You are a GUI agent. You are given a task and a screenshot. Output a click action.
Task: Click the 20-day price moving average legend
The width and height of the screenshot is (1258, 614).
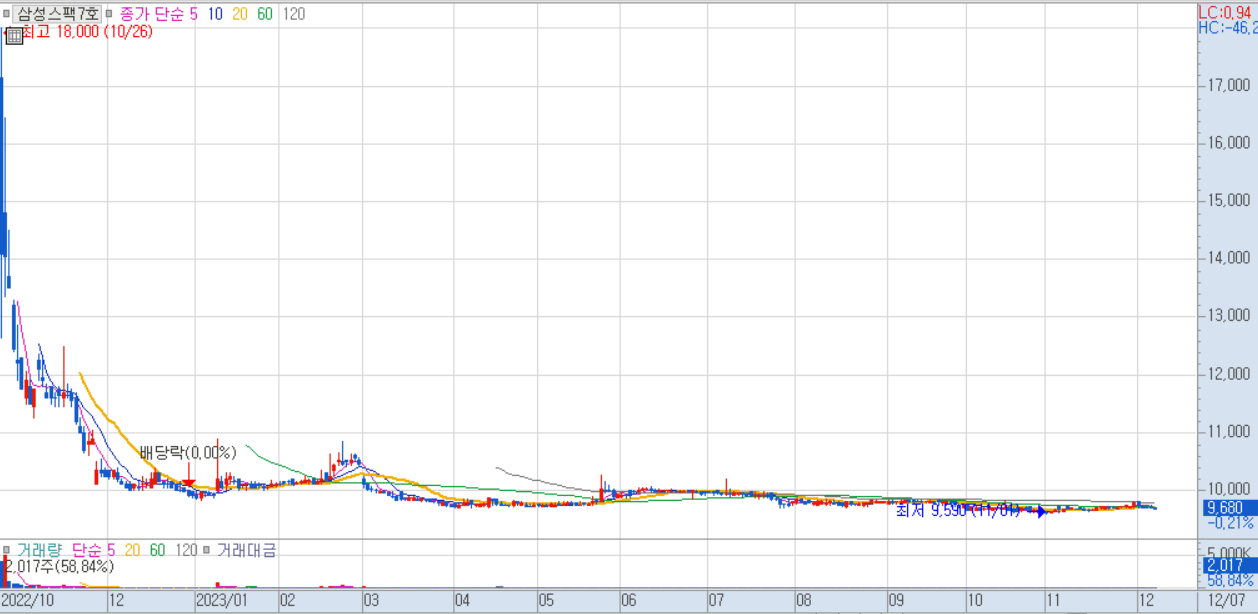pos(241,13)
